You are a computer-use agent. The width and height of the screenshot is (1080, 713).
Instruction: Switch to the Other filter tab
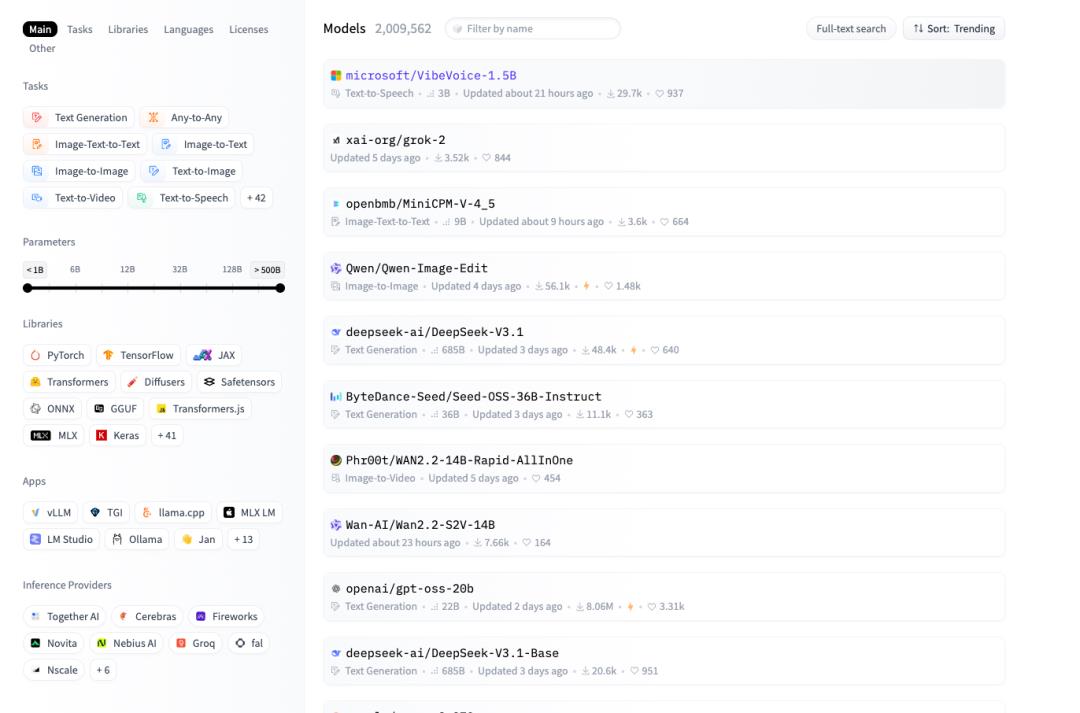(42, 49)
